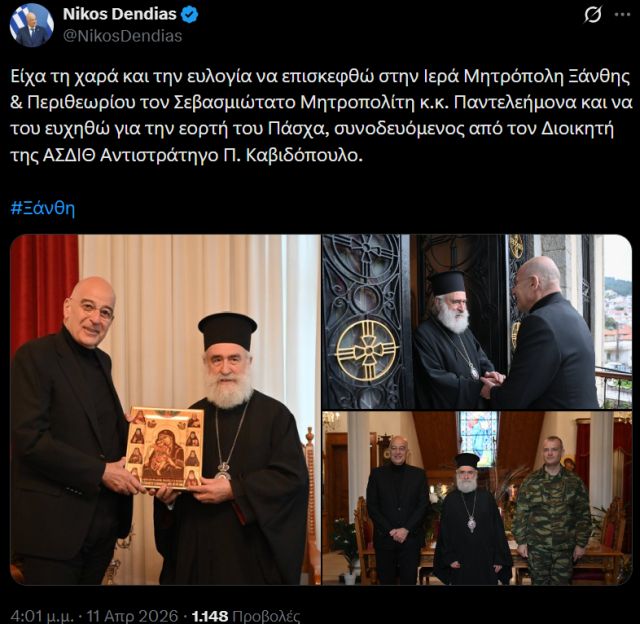Screen dimensions: 640x624
Task: Open the @NikosDendias handle link
Action: click(x=122, y=36)
